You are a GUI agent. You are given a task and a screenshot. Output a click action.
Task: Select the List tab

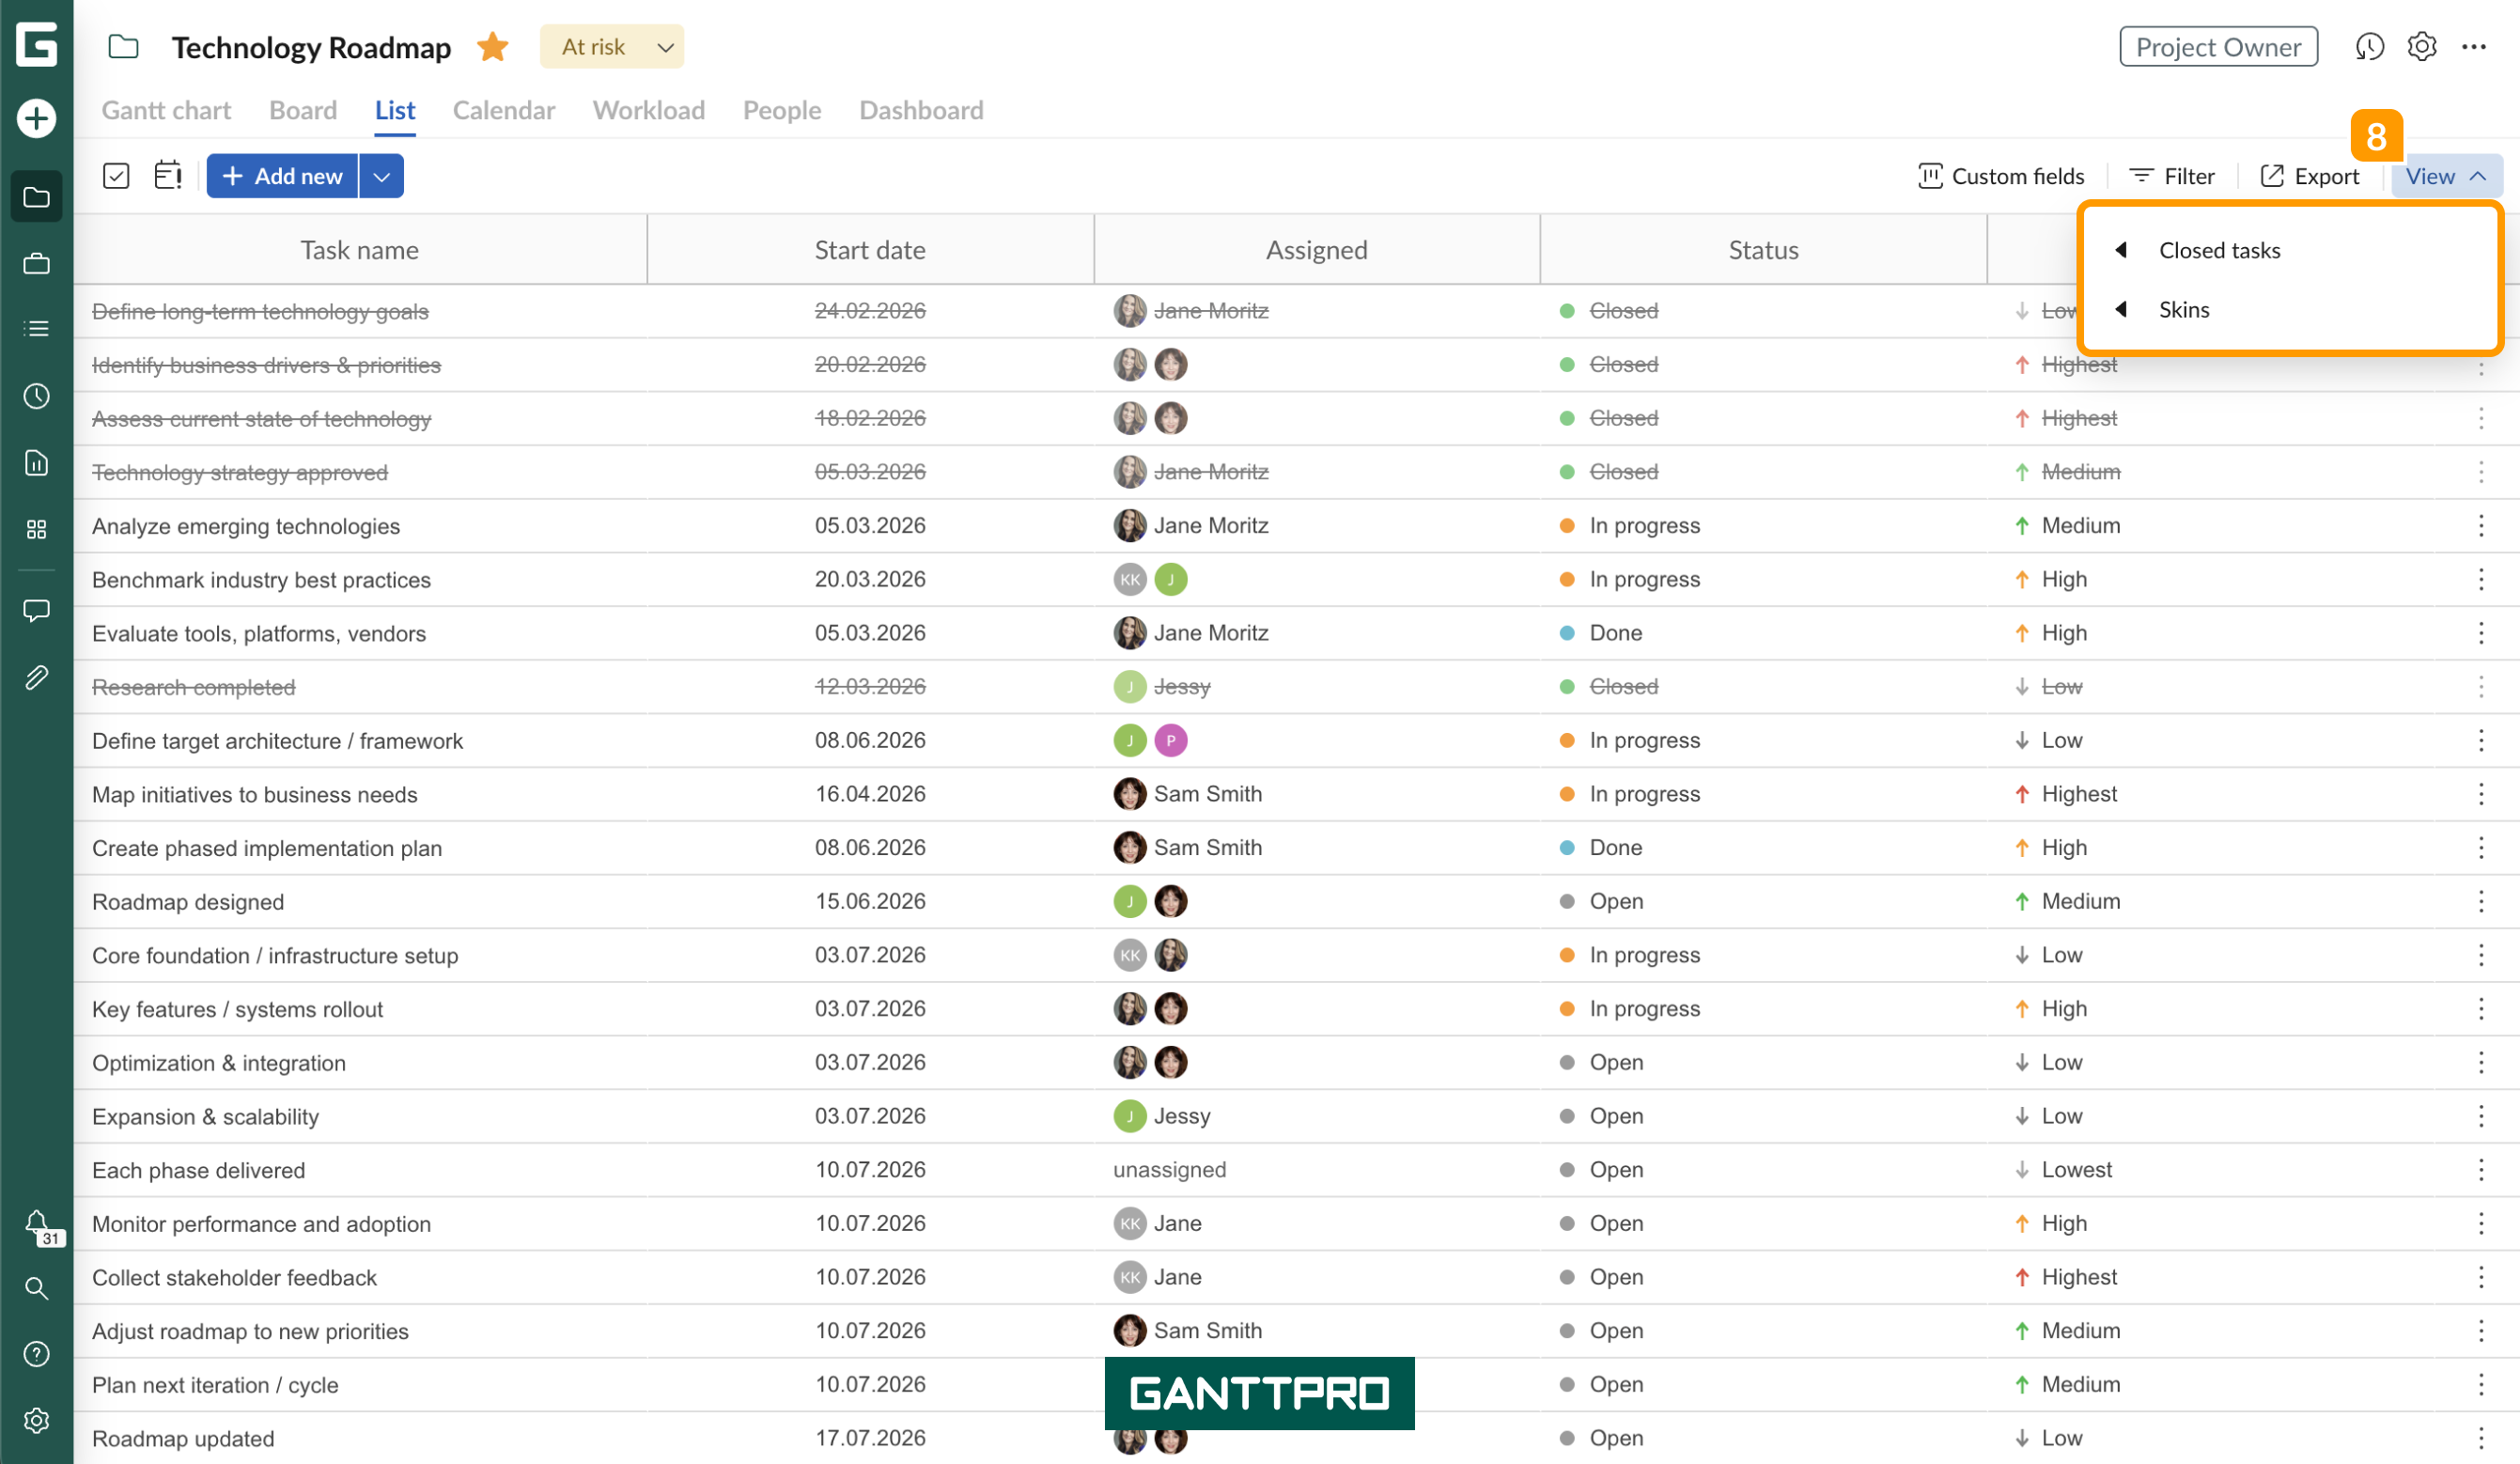coord(395,110)
